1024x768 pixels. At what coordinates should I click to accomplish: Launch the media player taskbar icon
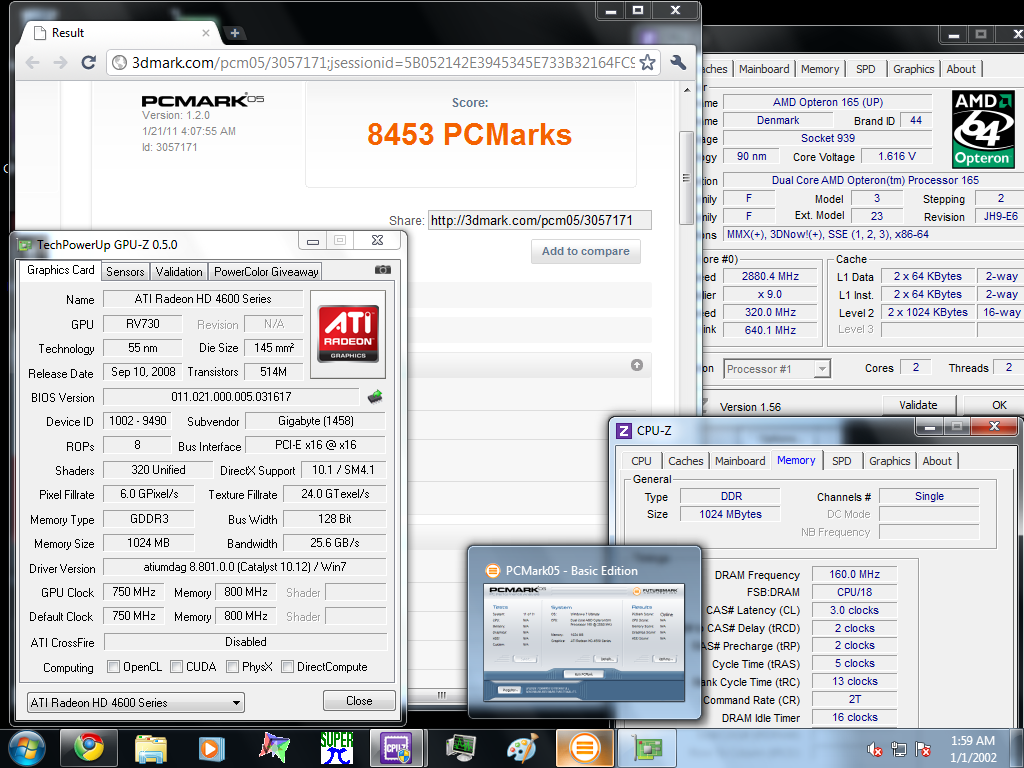(211, 748)
